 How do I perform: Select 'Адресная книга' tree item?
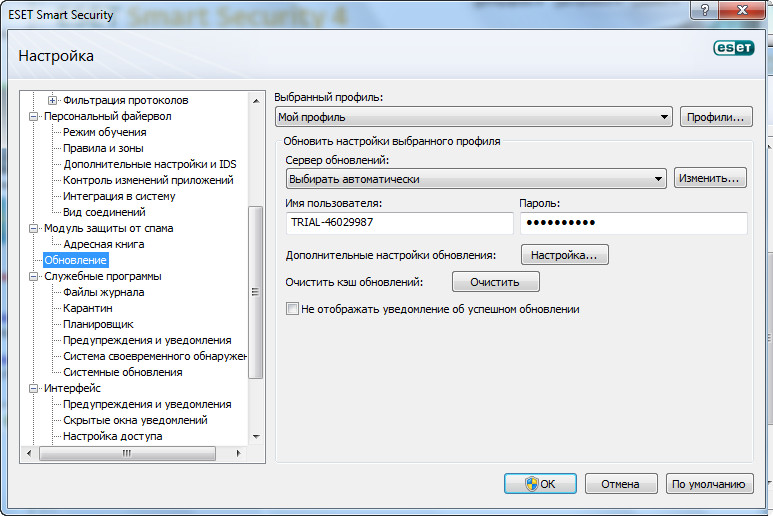(104, 244)
